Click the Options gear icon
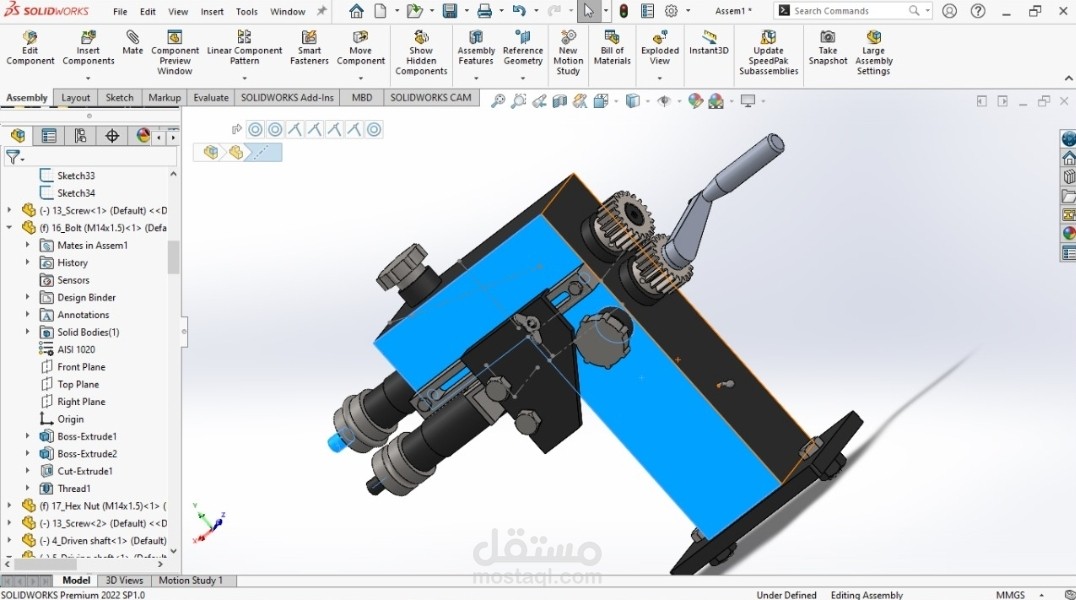 671,11
